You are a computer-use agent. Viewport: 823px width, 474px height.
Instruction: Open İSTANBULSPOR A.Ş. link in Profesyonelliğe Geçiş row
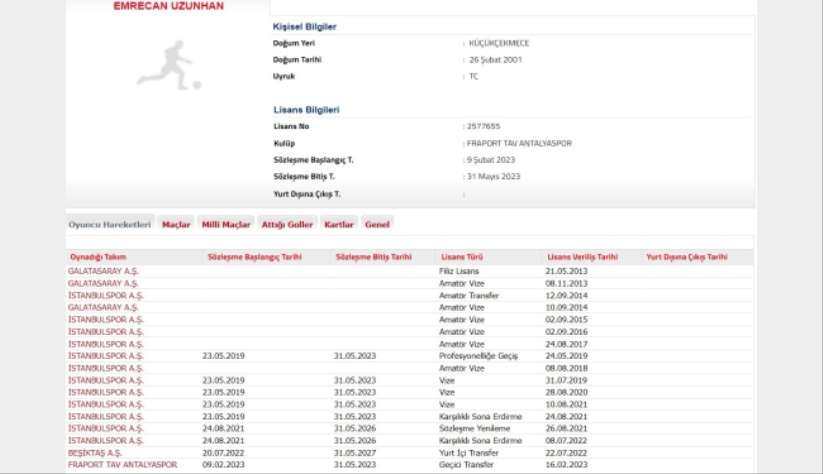[105, 355]
